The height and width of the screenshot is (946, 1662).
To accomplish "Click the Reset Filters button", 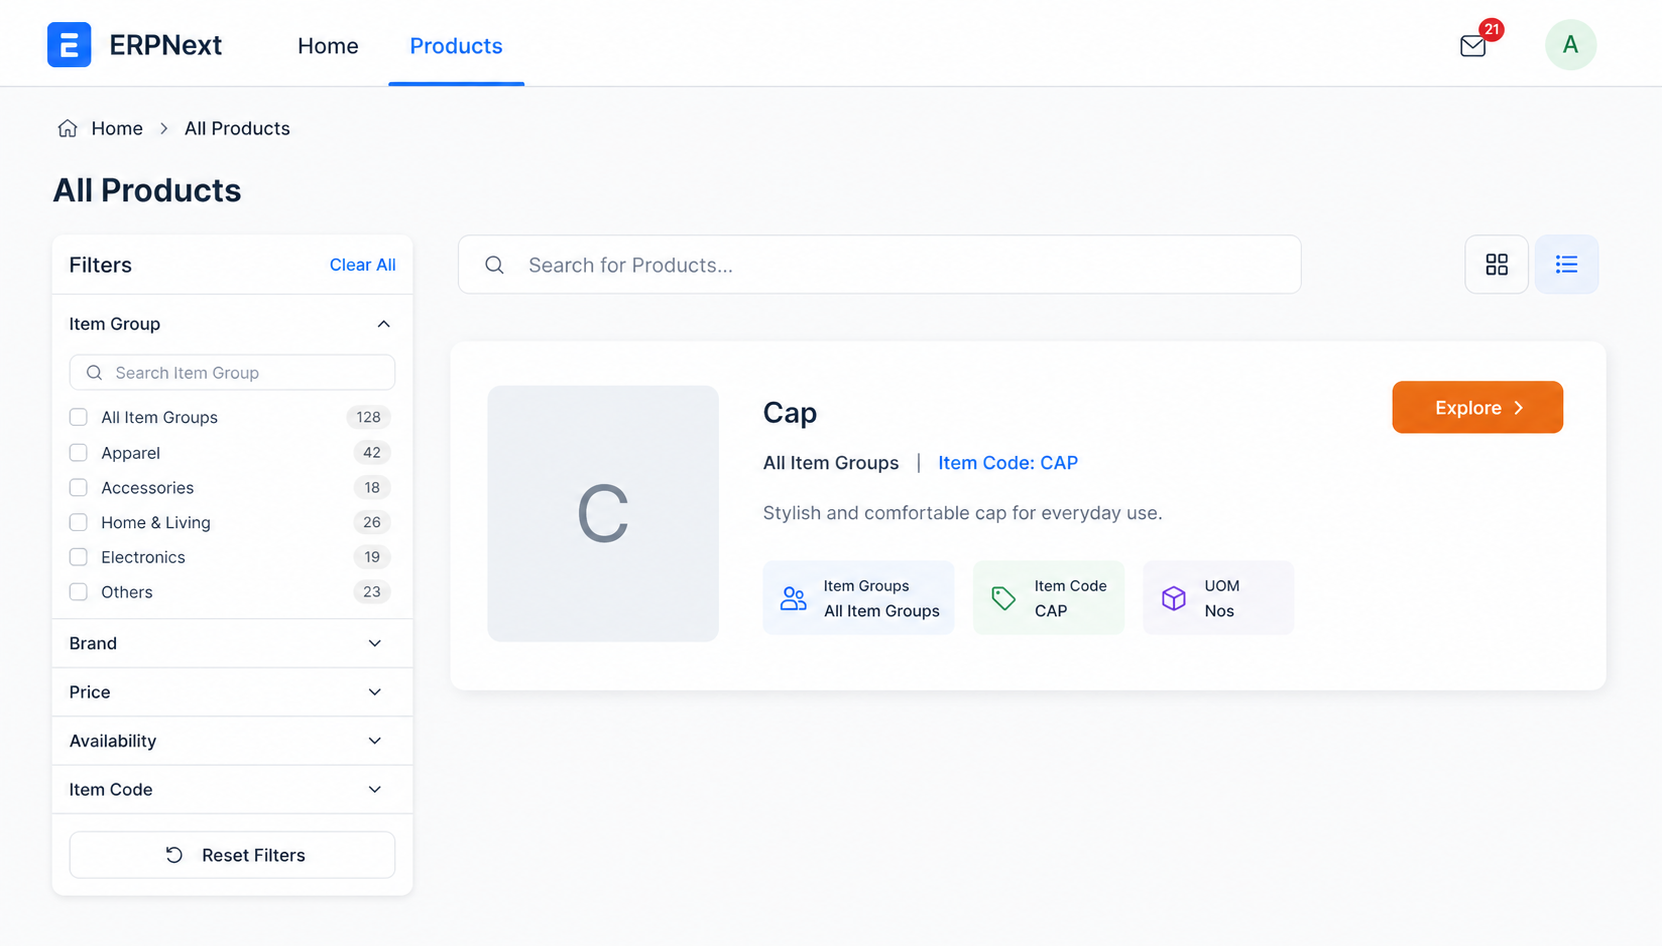I will click(x=232, y=855).
